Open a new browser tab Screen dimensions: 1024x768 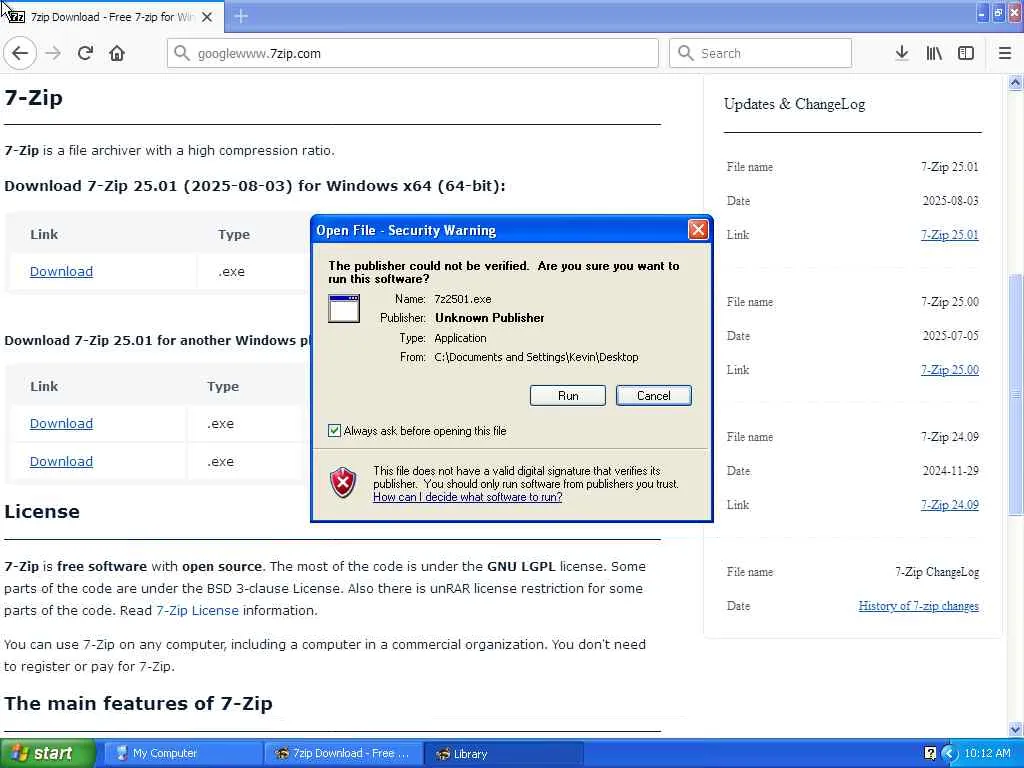tap(241, 16)
